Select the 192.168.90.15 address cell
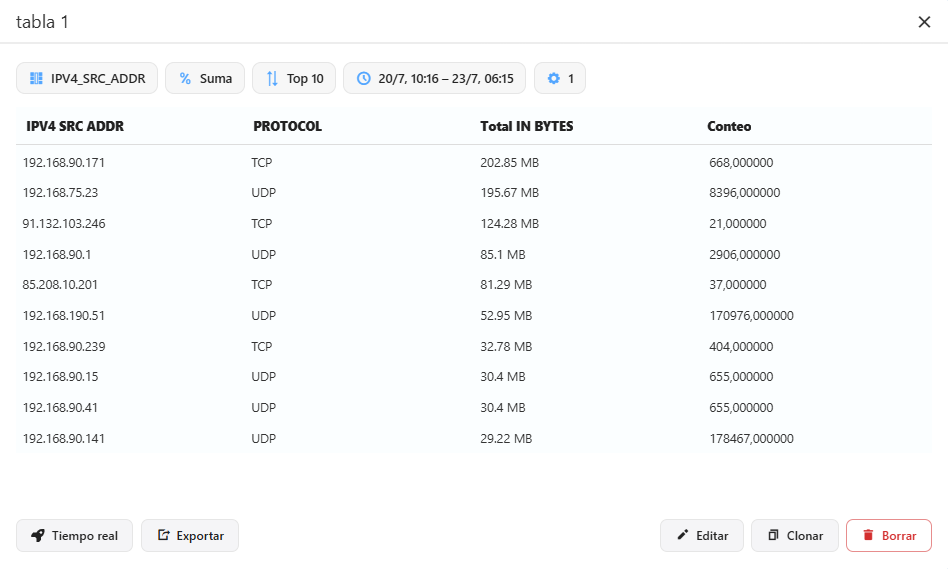Image resolution: width=948 pixels, height=569 pixels. tap(60, 377)
